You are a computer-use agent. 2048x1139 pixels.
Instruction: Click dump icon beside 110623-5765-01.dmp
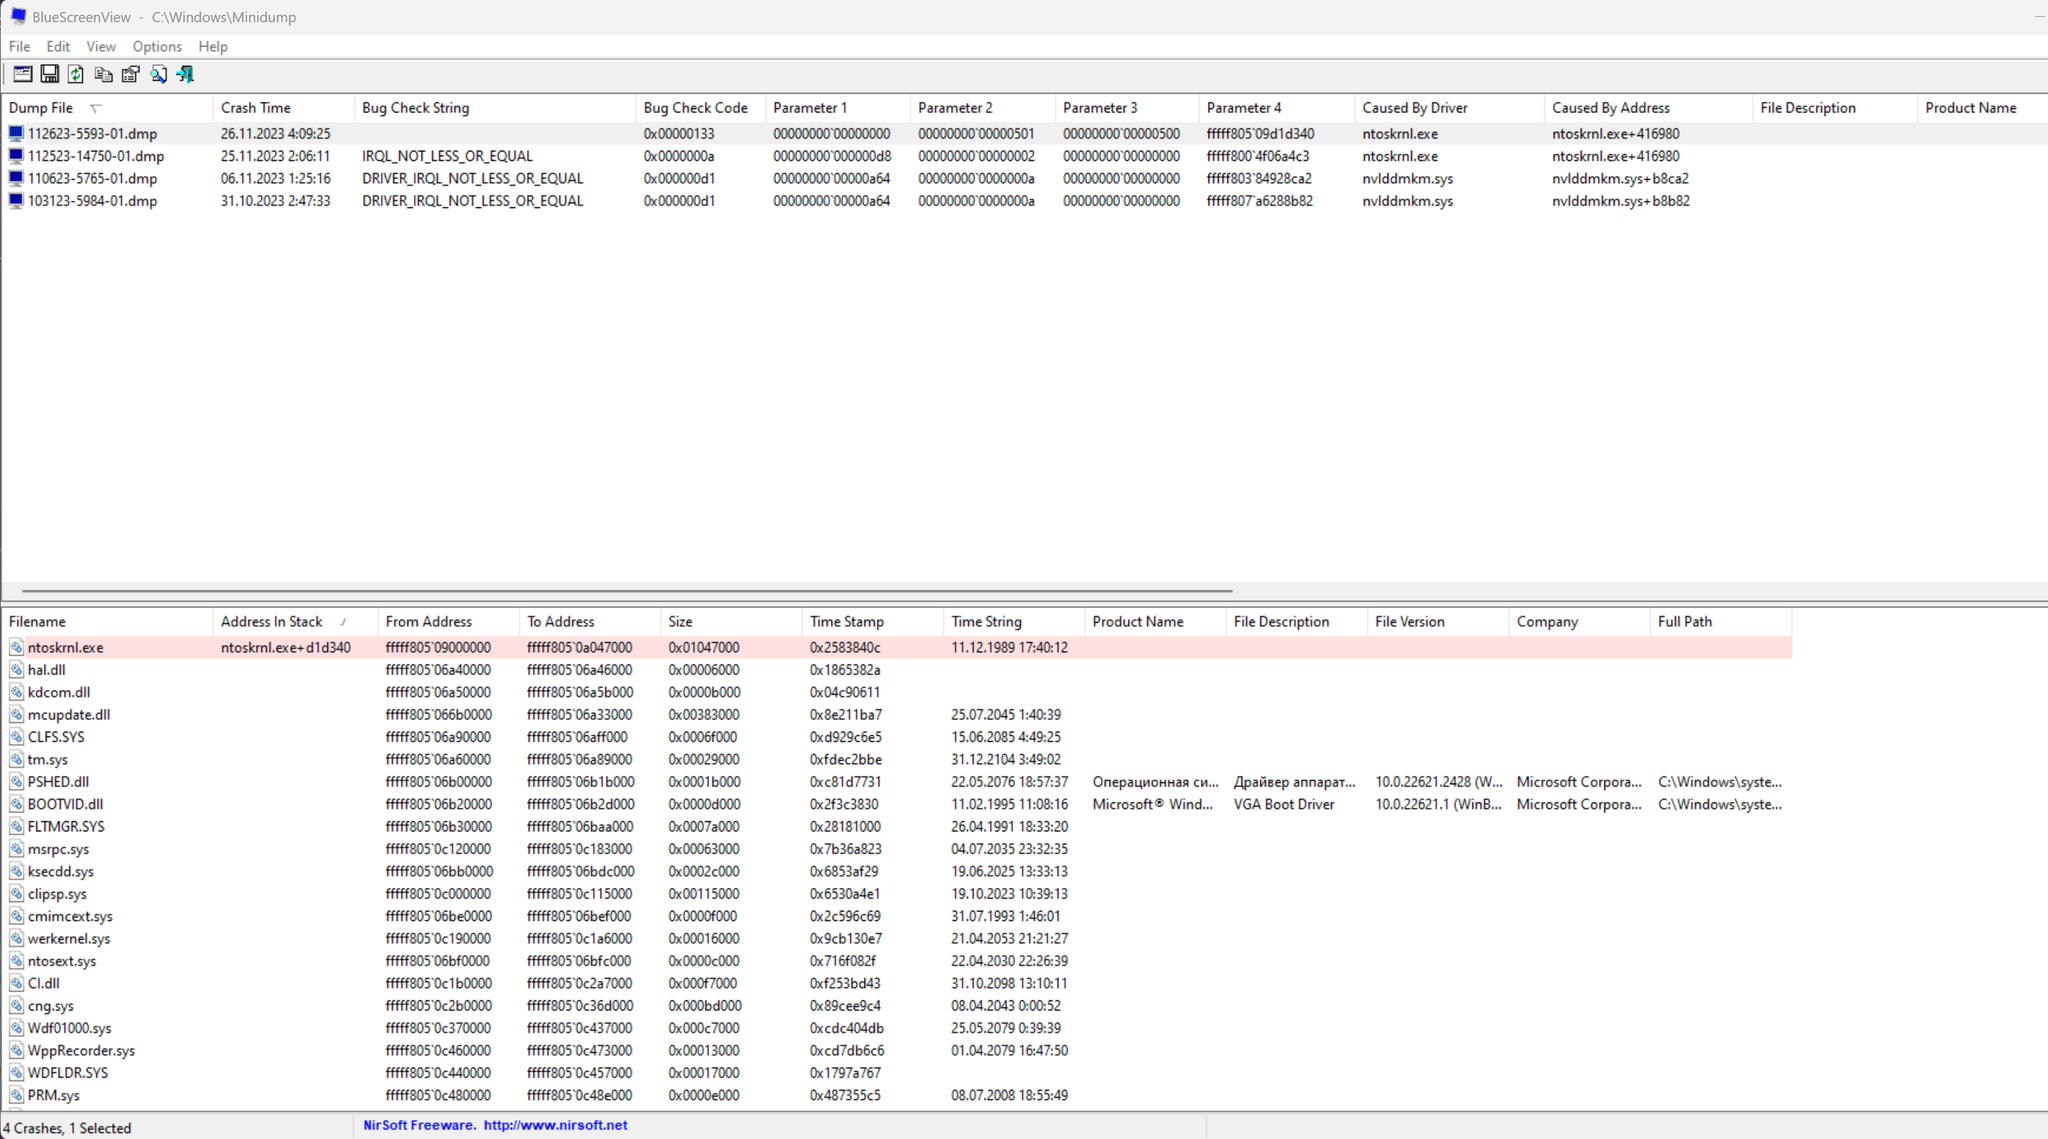[x=16, y=178]
